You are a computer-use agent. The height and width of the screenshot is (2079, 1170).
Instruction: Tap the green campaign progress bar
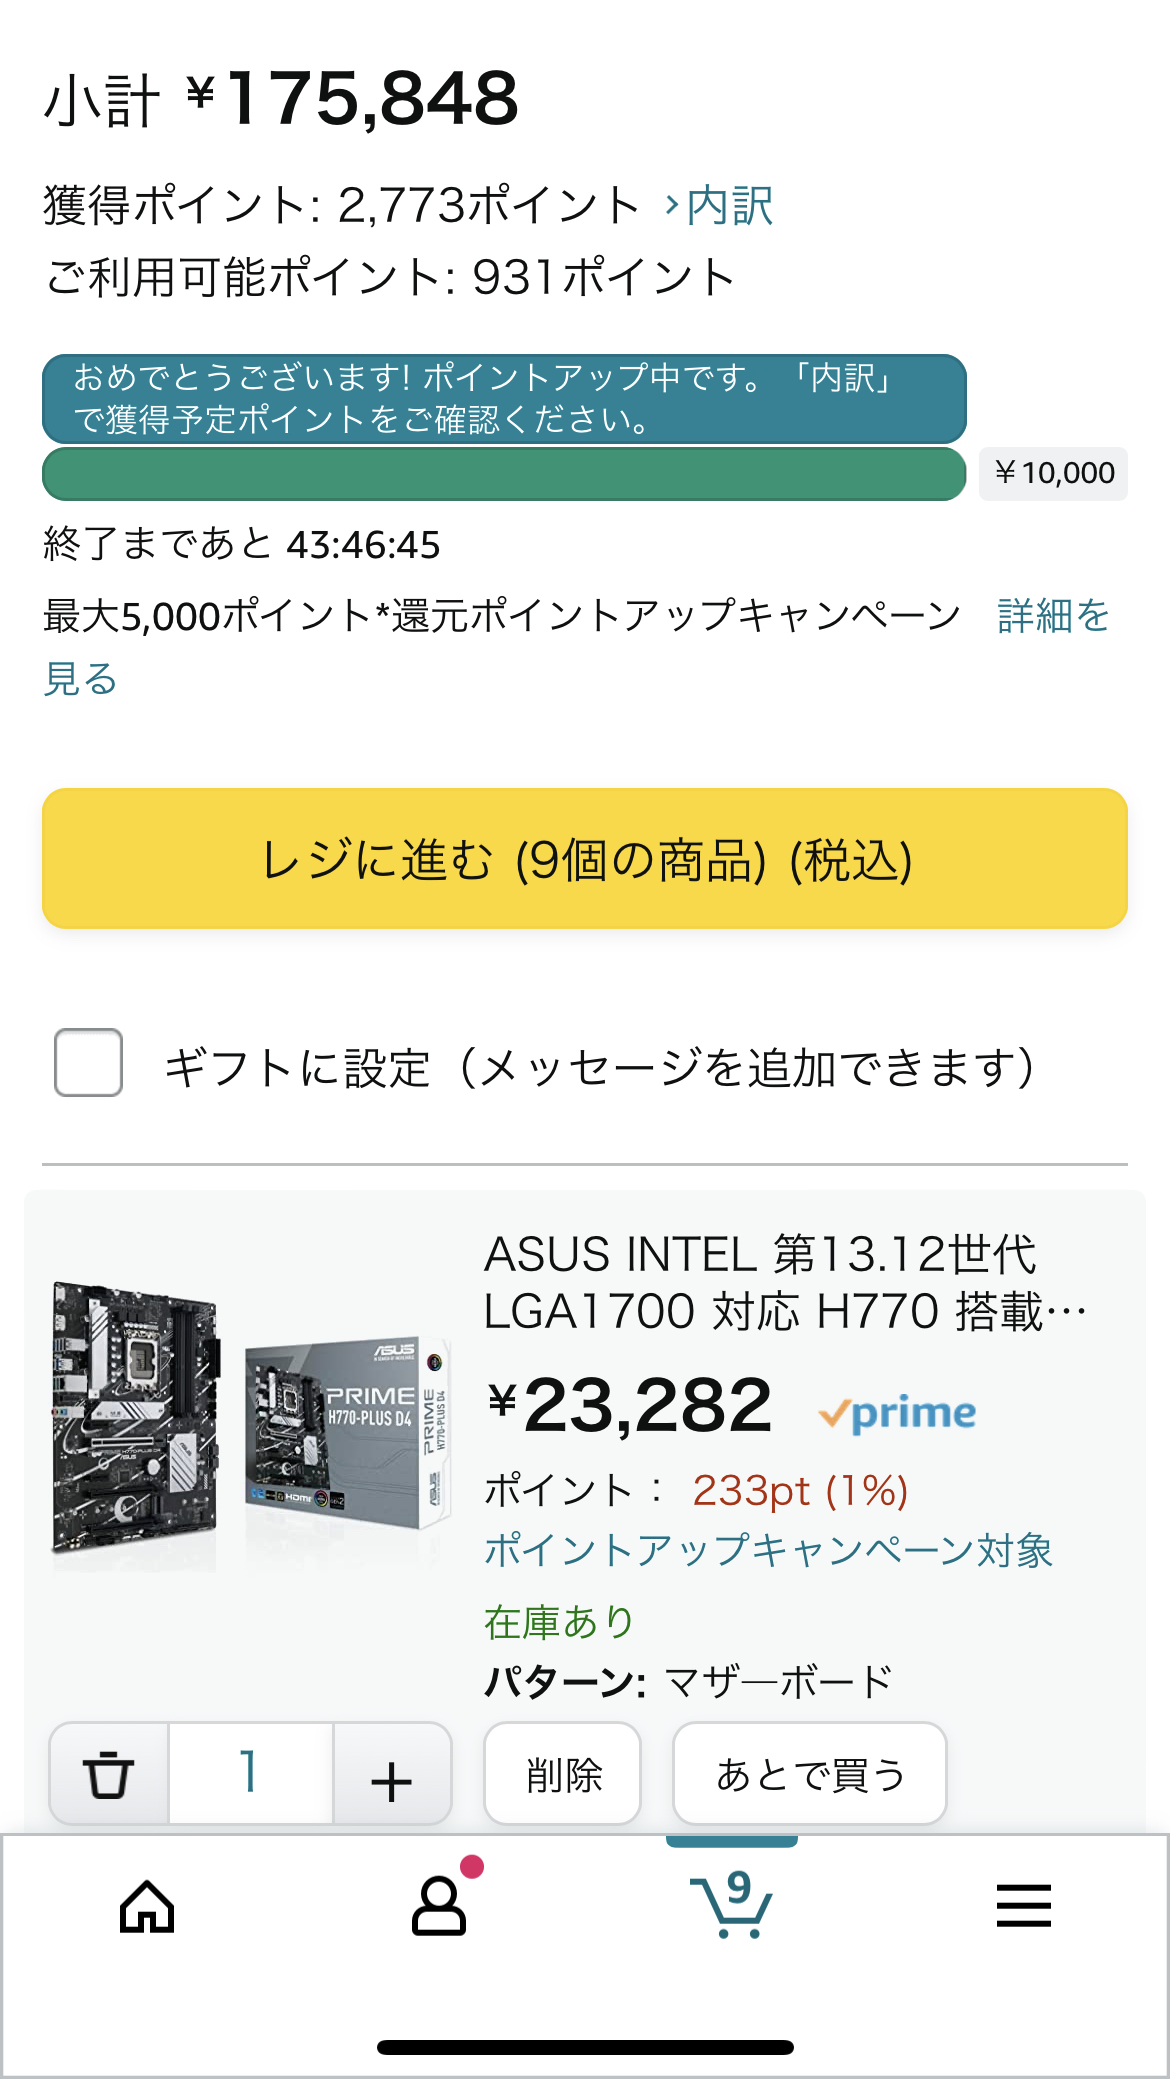pos(503,474)
